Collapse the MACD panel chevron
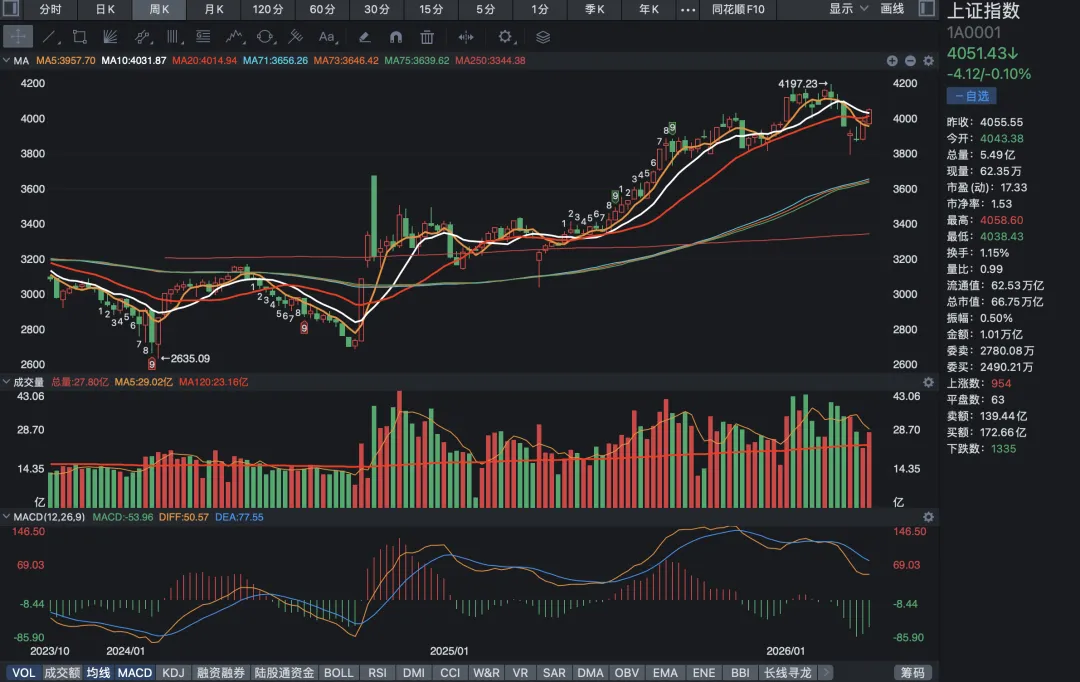Screen dimensions: 1080x682 [6, 517]
